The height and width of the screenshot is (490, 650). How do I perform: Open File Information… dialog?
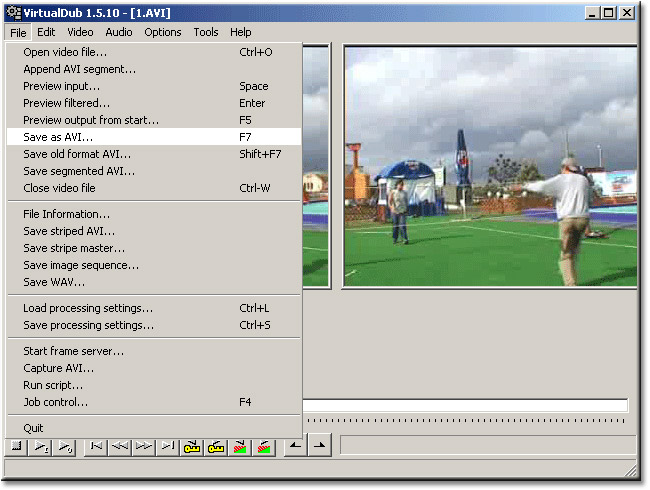pyautogui.click(x=154, y=214)
